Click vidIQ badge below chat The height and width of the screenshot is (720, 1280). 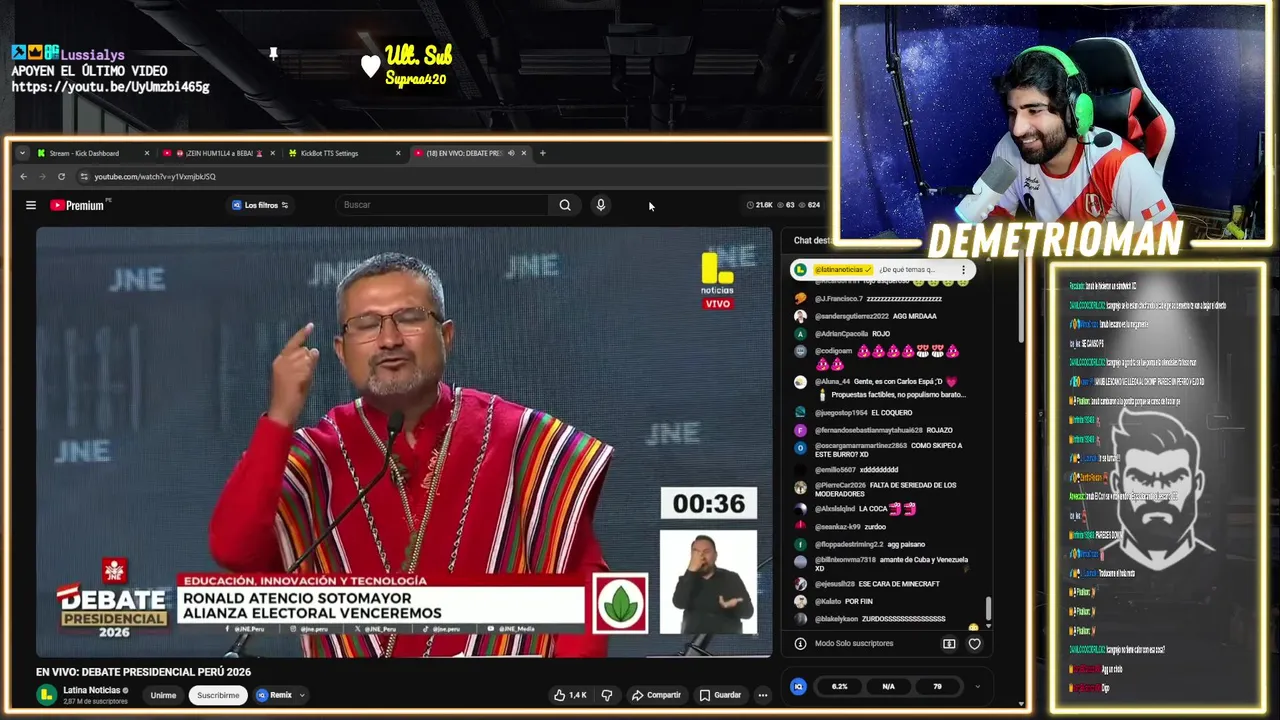click(x=798, y=686)
